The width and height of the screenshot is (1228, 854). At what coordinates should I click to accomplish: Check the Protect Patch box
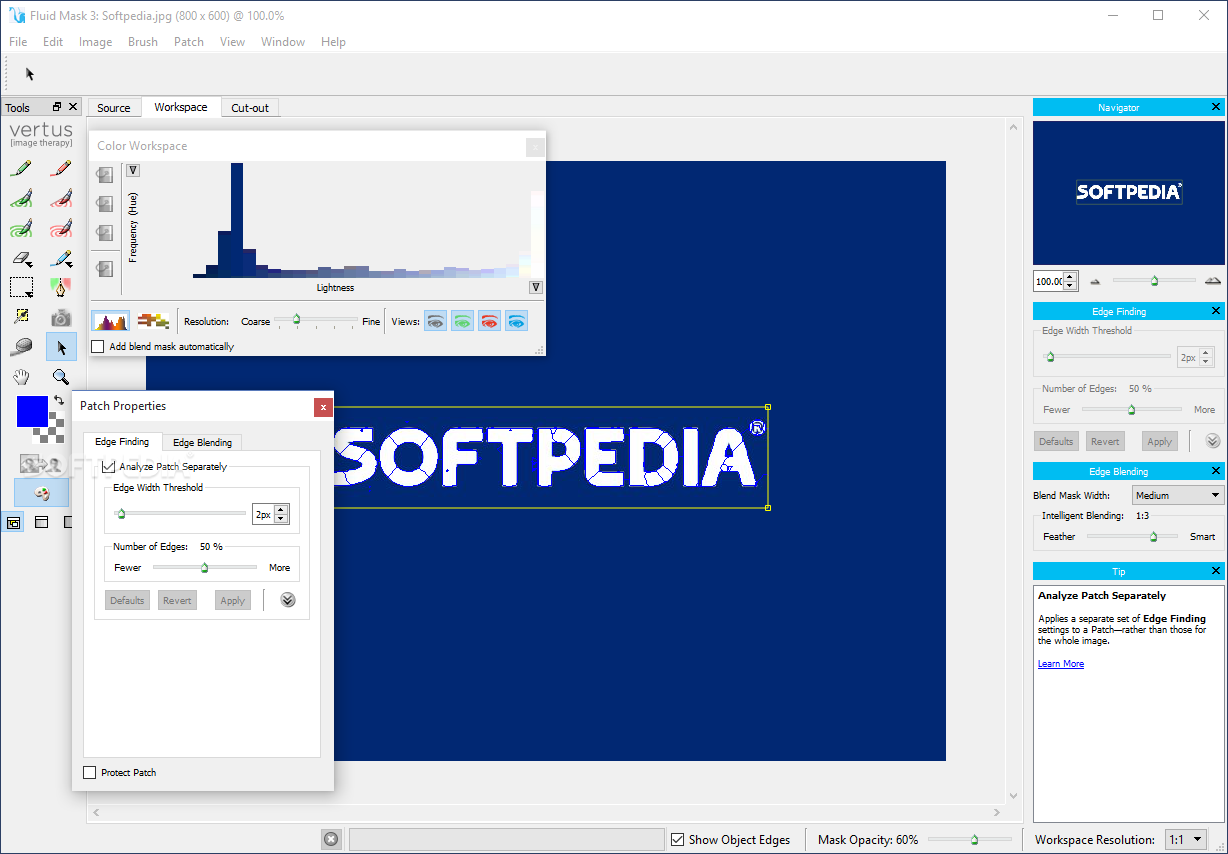(x=90, y=772)
